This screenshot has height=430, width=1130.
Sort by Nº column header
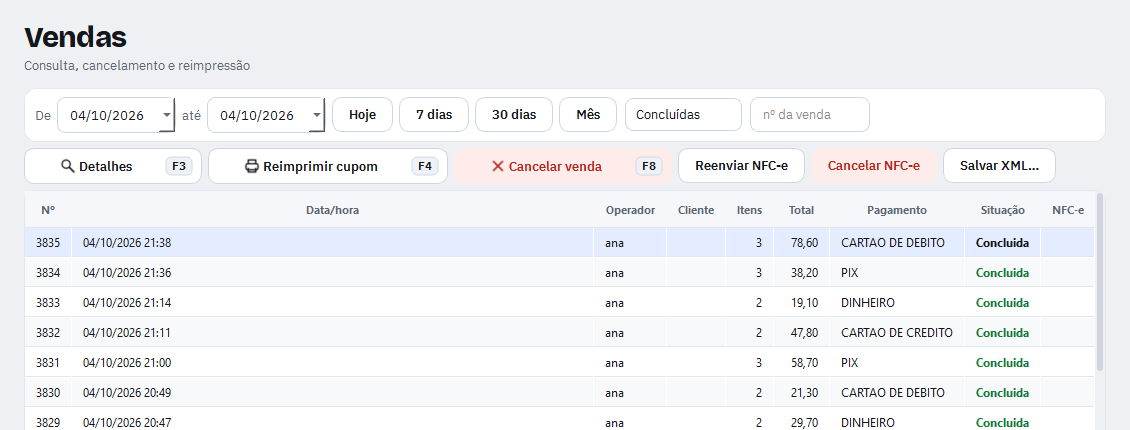[48, 210]
